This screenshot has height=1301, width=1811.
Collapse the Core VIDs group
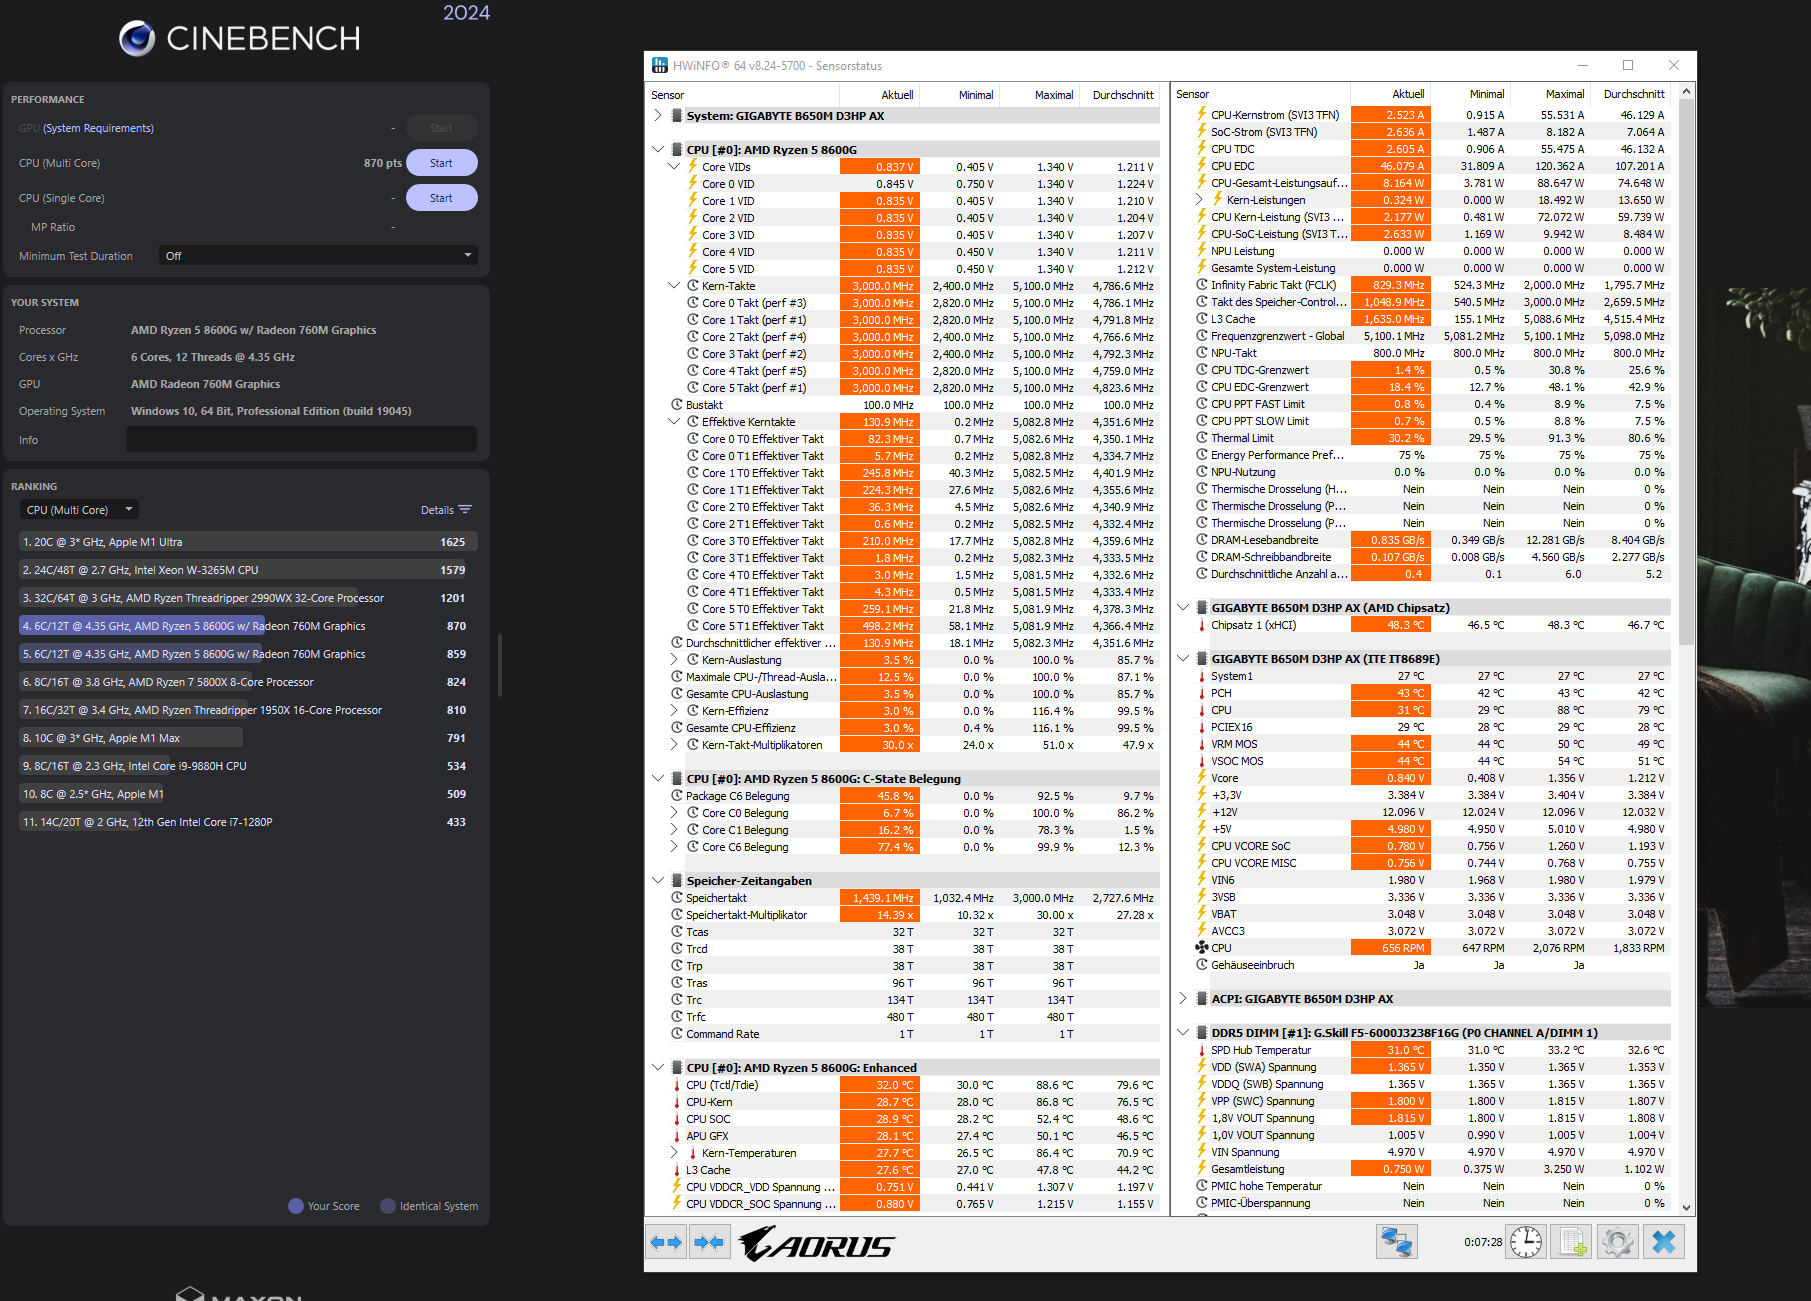[x=674, y=167]
